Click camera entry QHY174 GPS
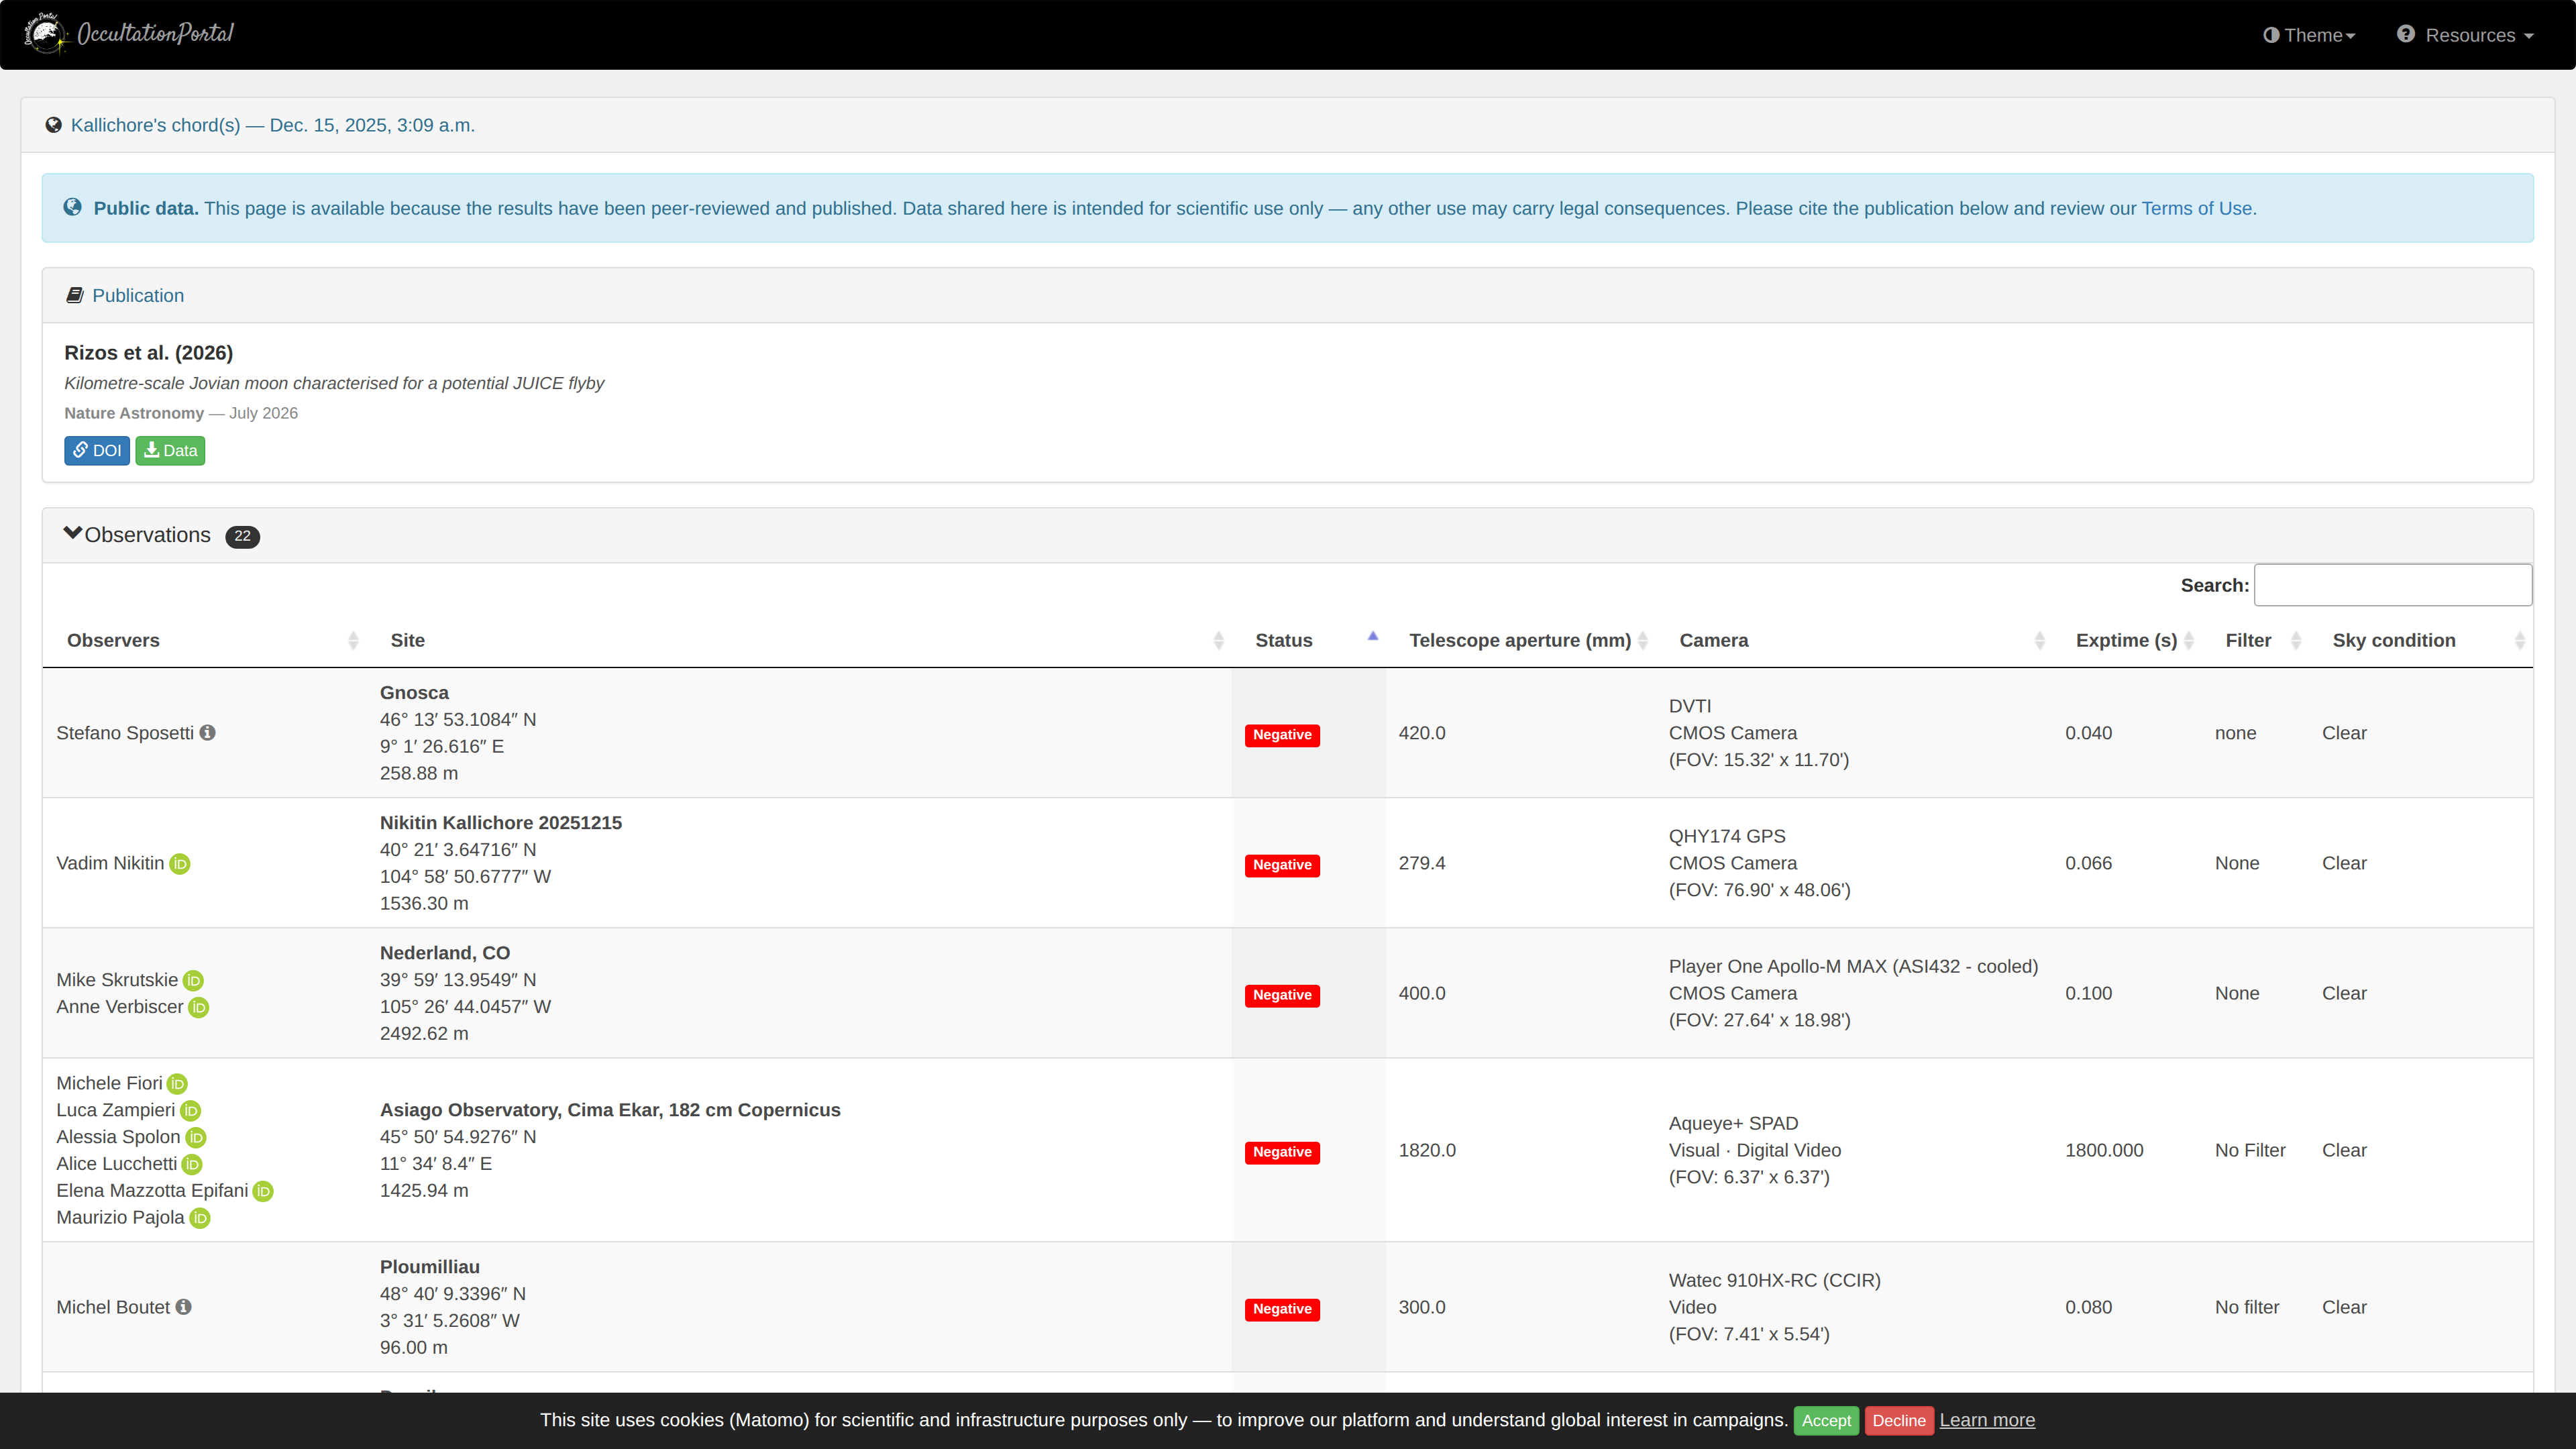 click(1727, 836)
